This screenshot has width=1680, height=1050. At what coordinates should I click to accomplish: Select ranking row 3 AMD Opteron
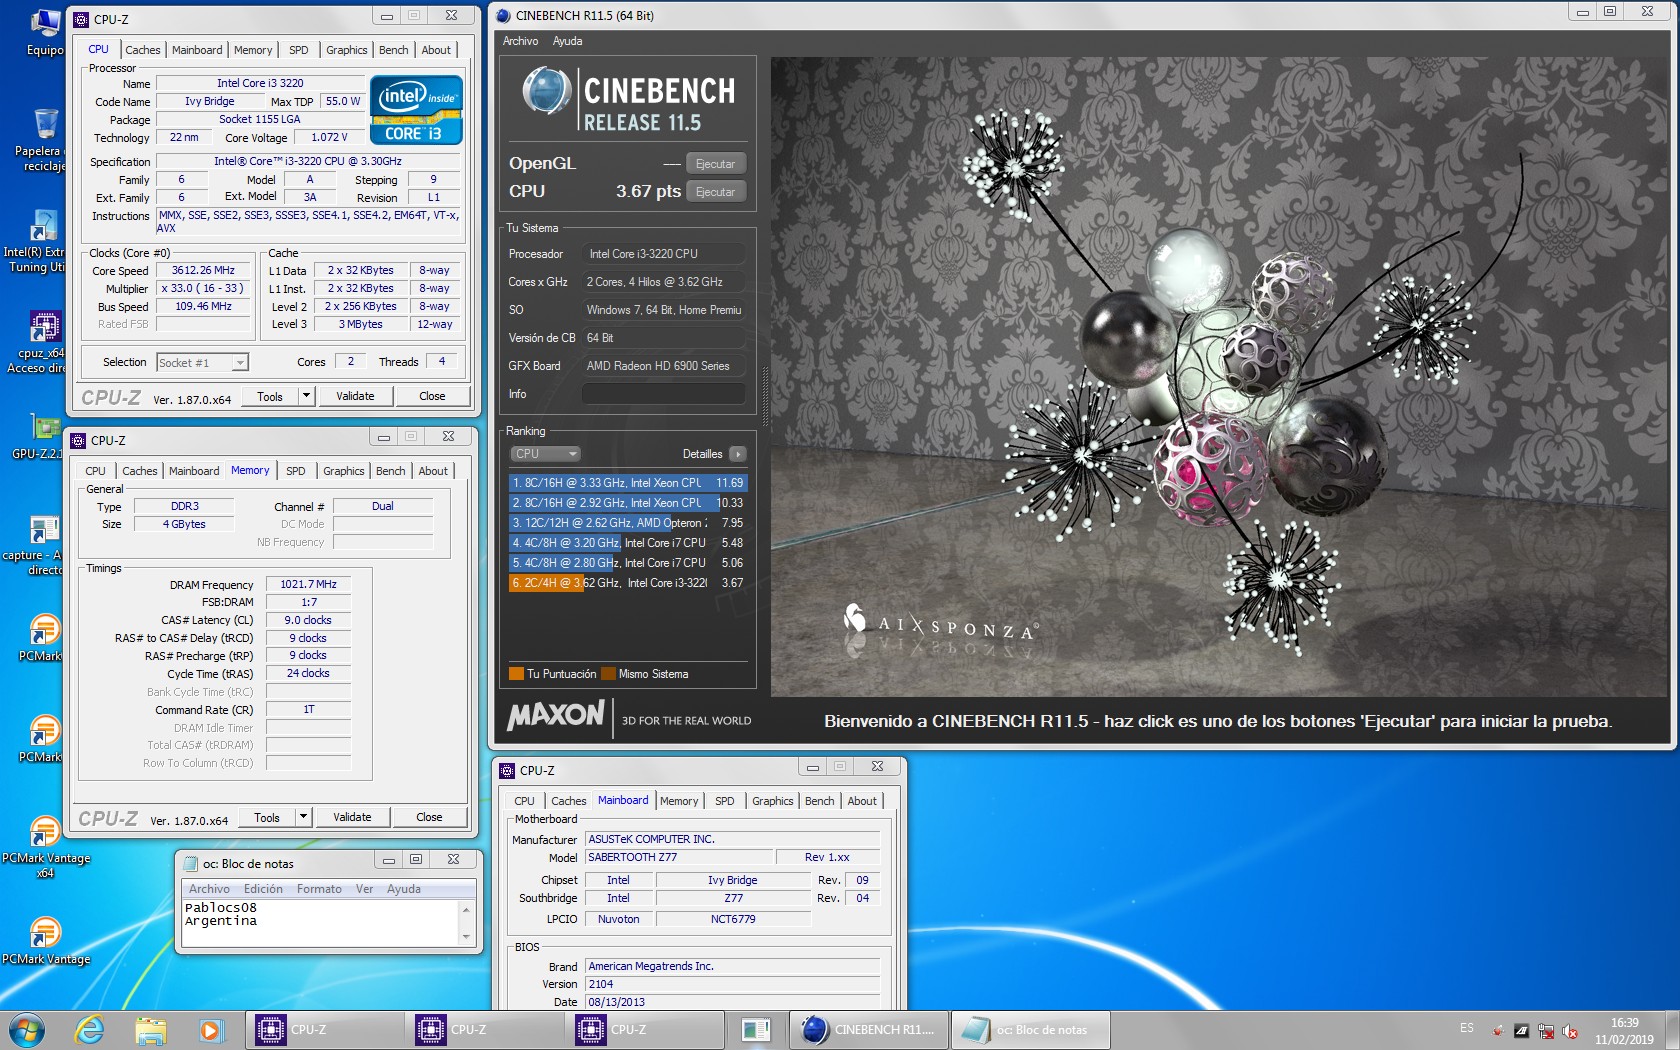click(x=628, y=523)
